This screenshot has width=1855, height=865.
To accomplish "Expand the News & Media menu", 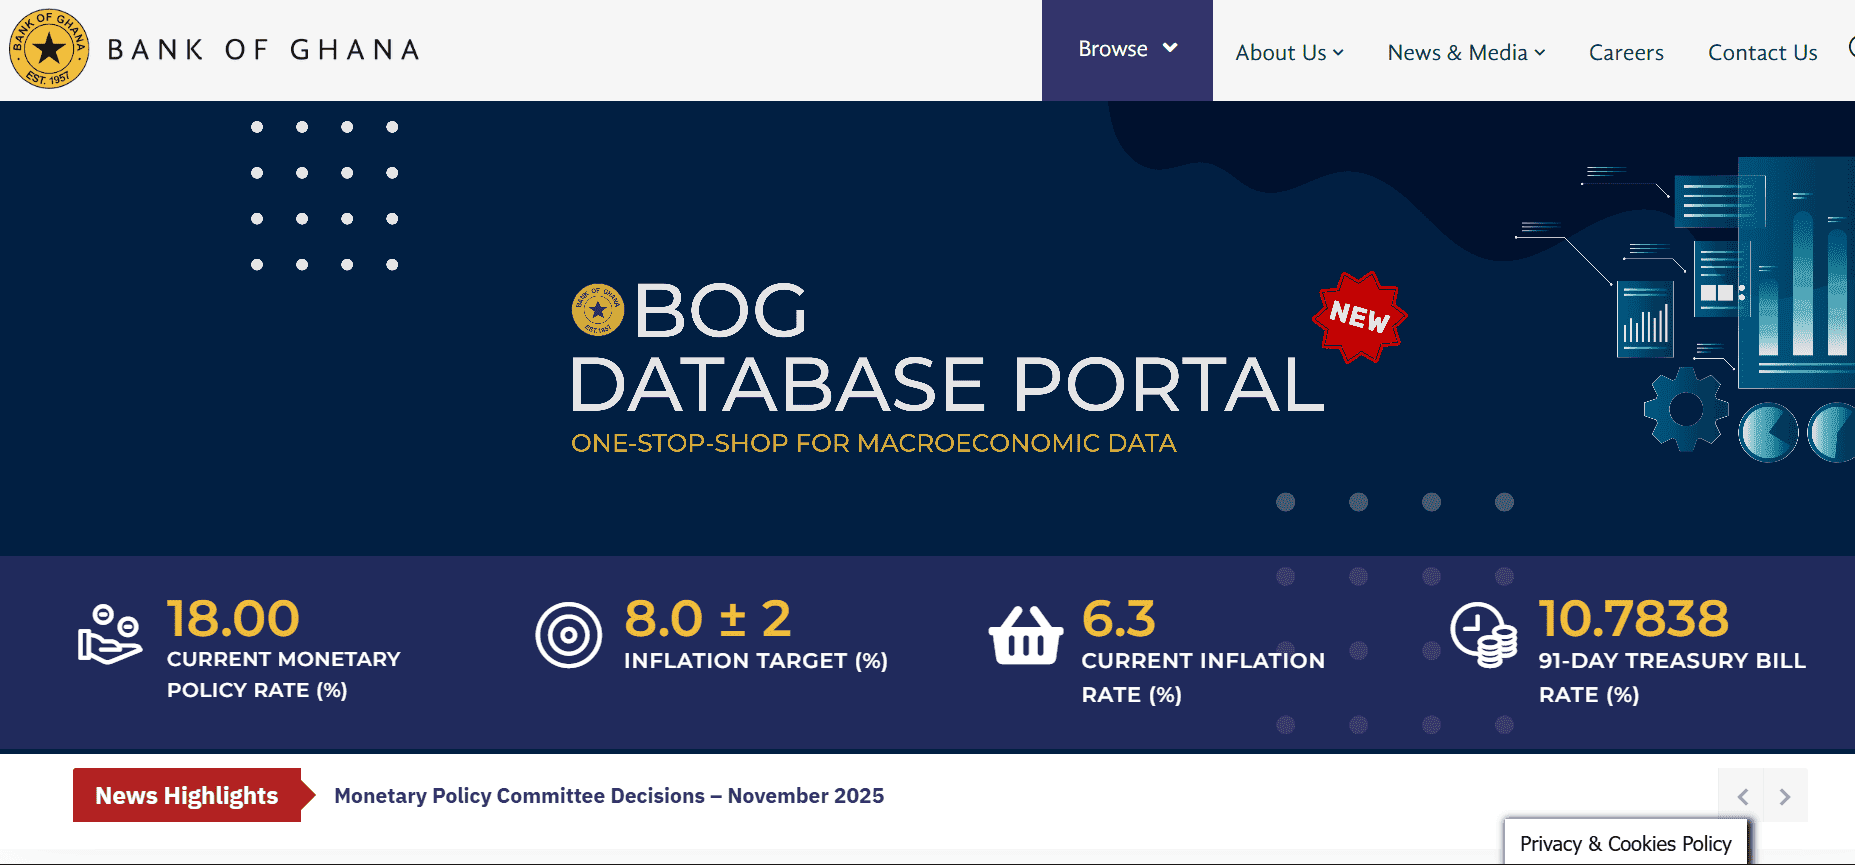I will click(1466, 53).
